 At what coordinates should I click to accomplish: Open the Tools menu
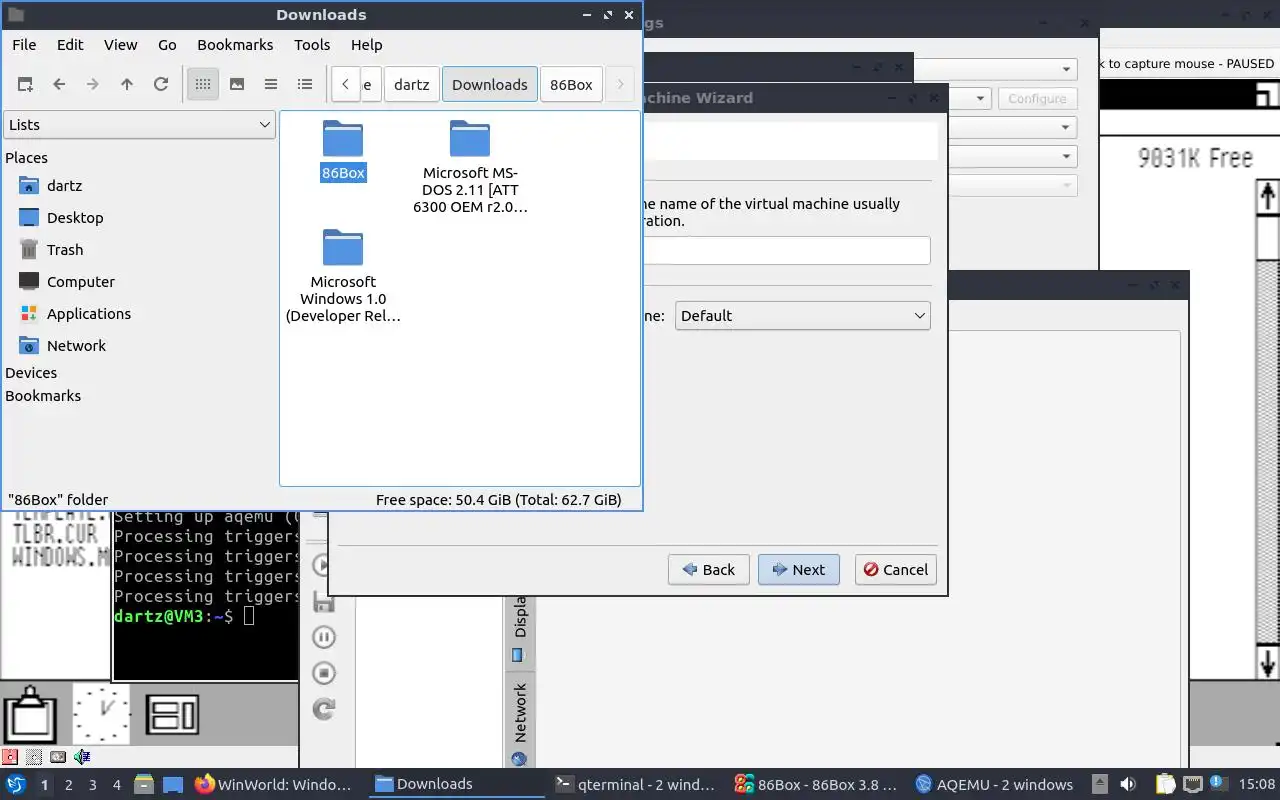click(312, 45)
